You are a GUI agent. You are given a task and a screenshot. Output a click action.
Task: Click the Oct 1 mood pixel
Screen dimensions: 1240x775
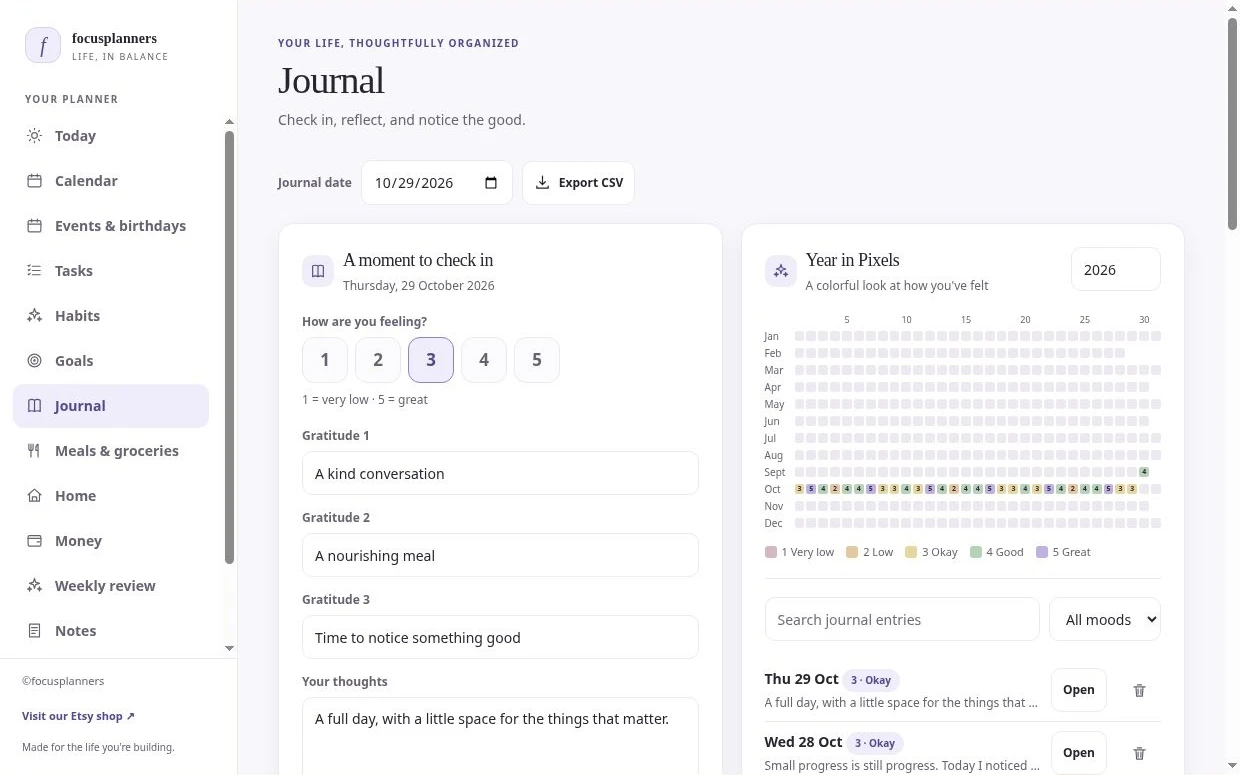click(x=799, y=489)
